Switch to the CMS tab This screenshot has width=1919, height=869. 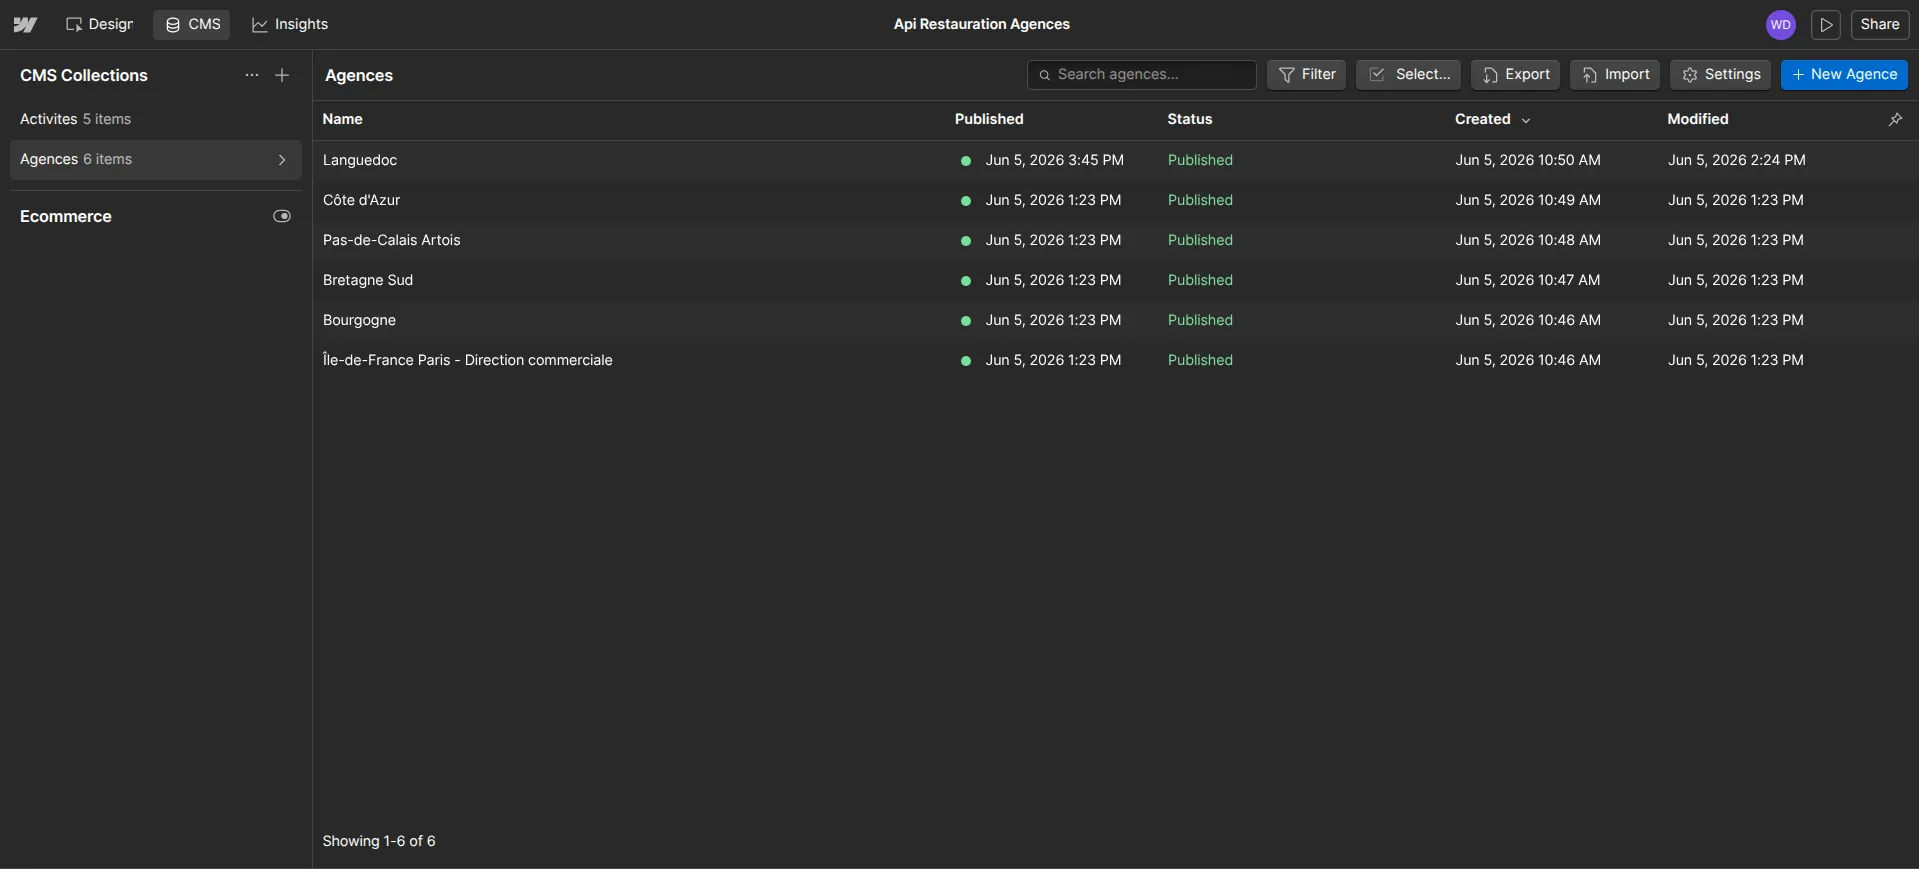192,24
